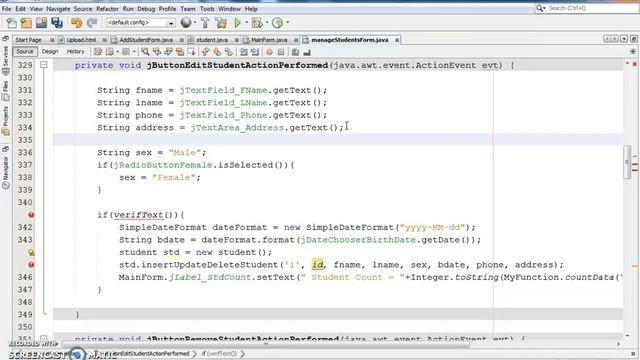Go to Next Bookmark icon
The height and width of the screenshot is (360, 640).
(x=217, y=52)
